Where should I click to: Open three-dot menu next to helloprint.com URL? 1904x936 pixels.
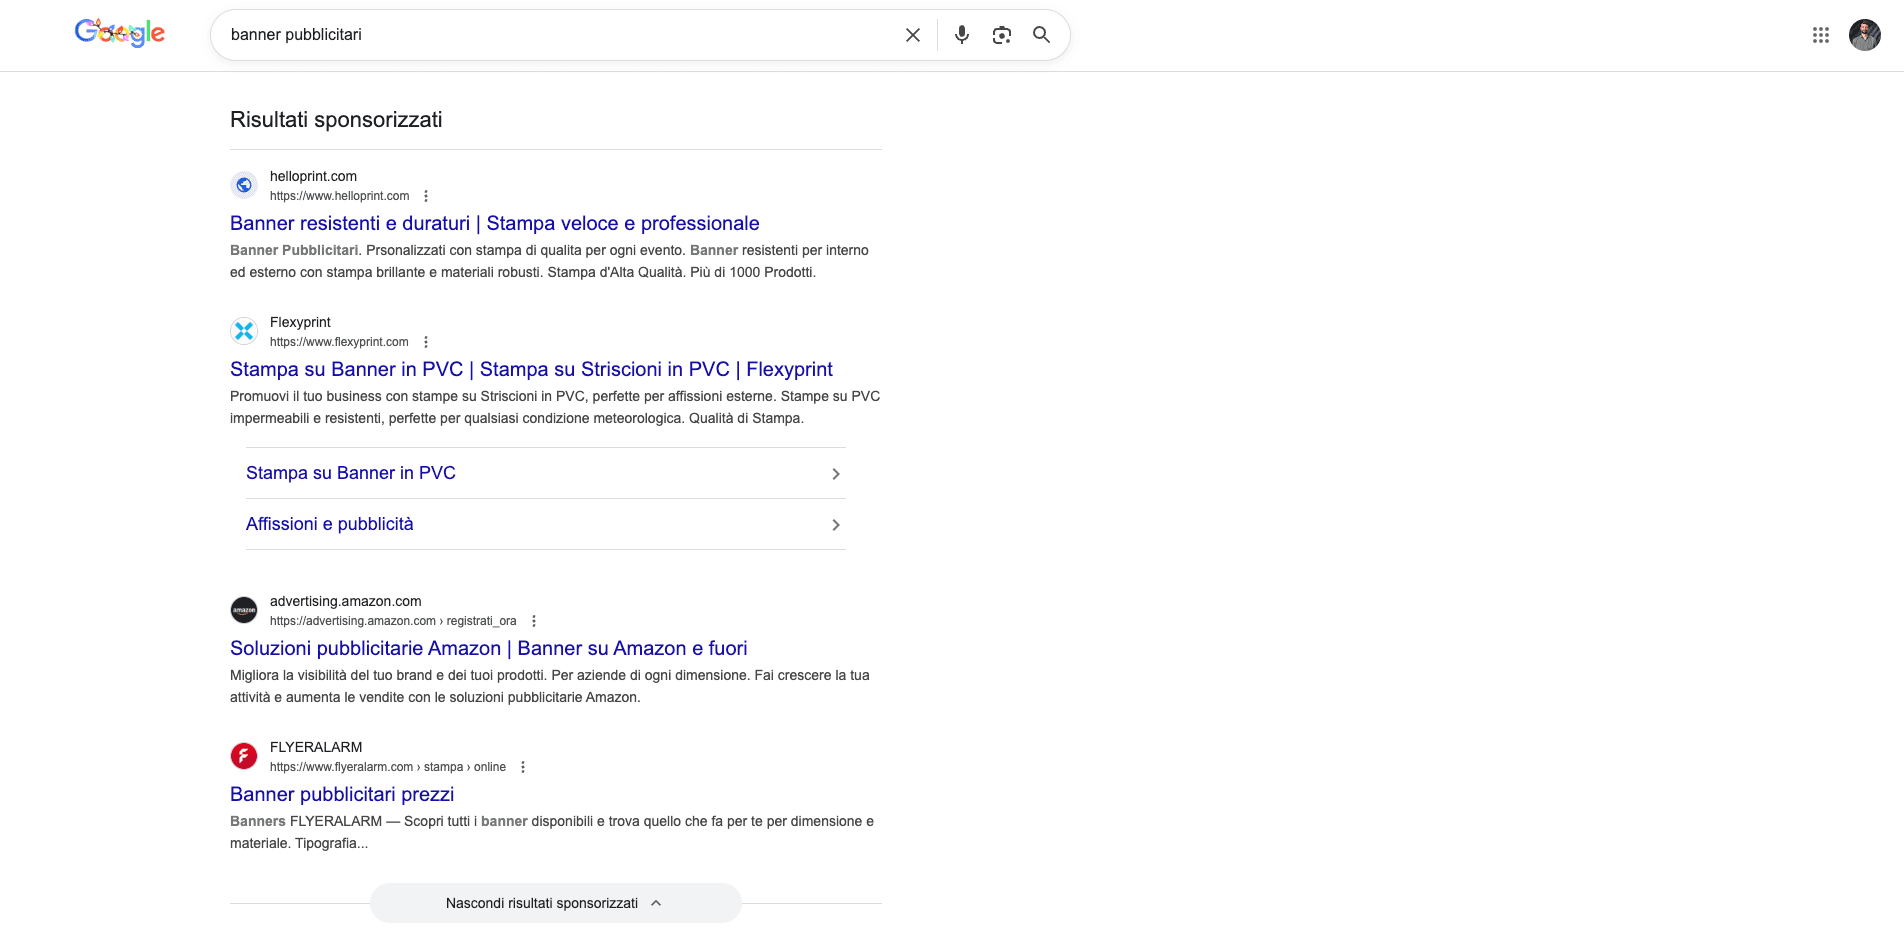pos(426,196)
